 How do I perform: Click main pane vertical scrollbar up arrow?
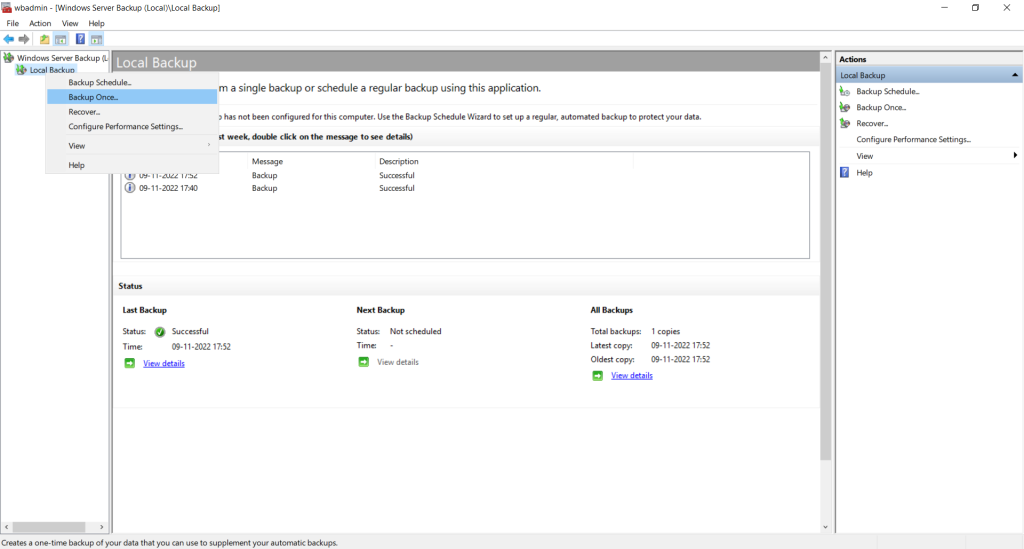point(825,58)
